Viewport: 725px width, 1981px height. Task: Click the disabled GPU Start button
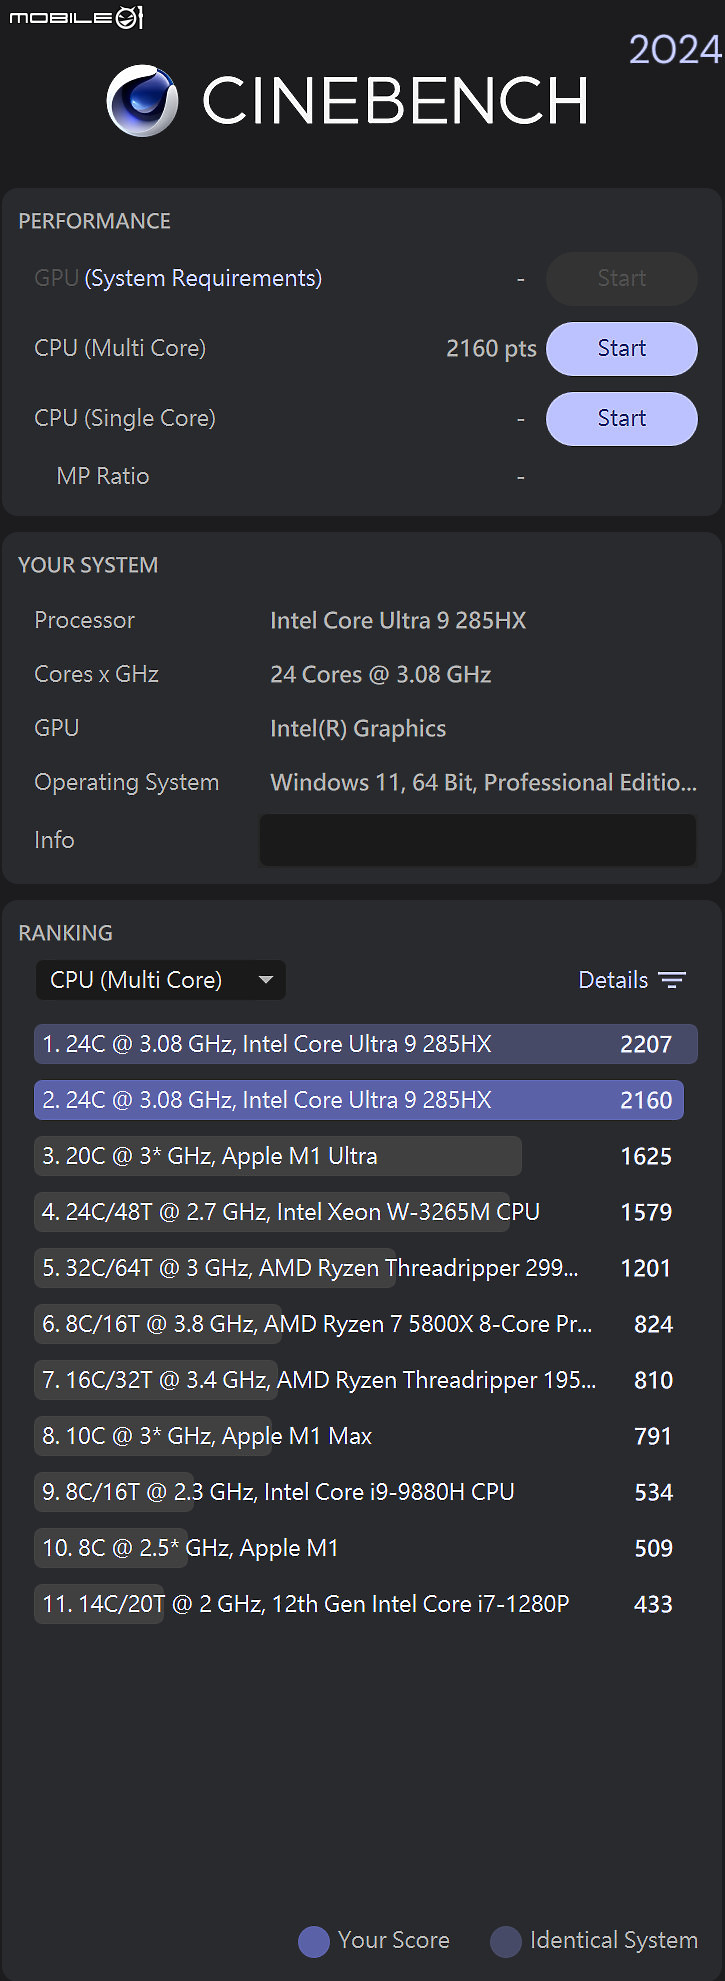pyautogui.click(x=621, y=279)
